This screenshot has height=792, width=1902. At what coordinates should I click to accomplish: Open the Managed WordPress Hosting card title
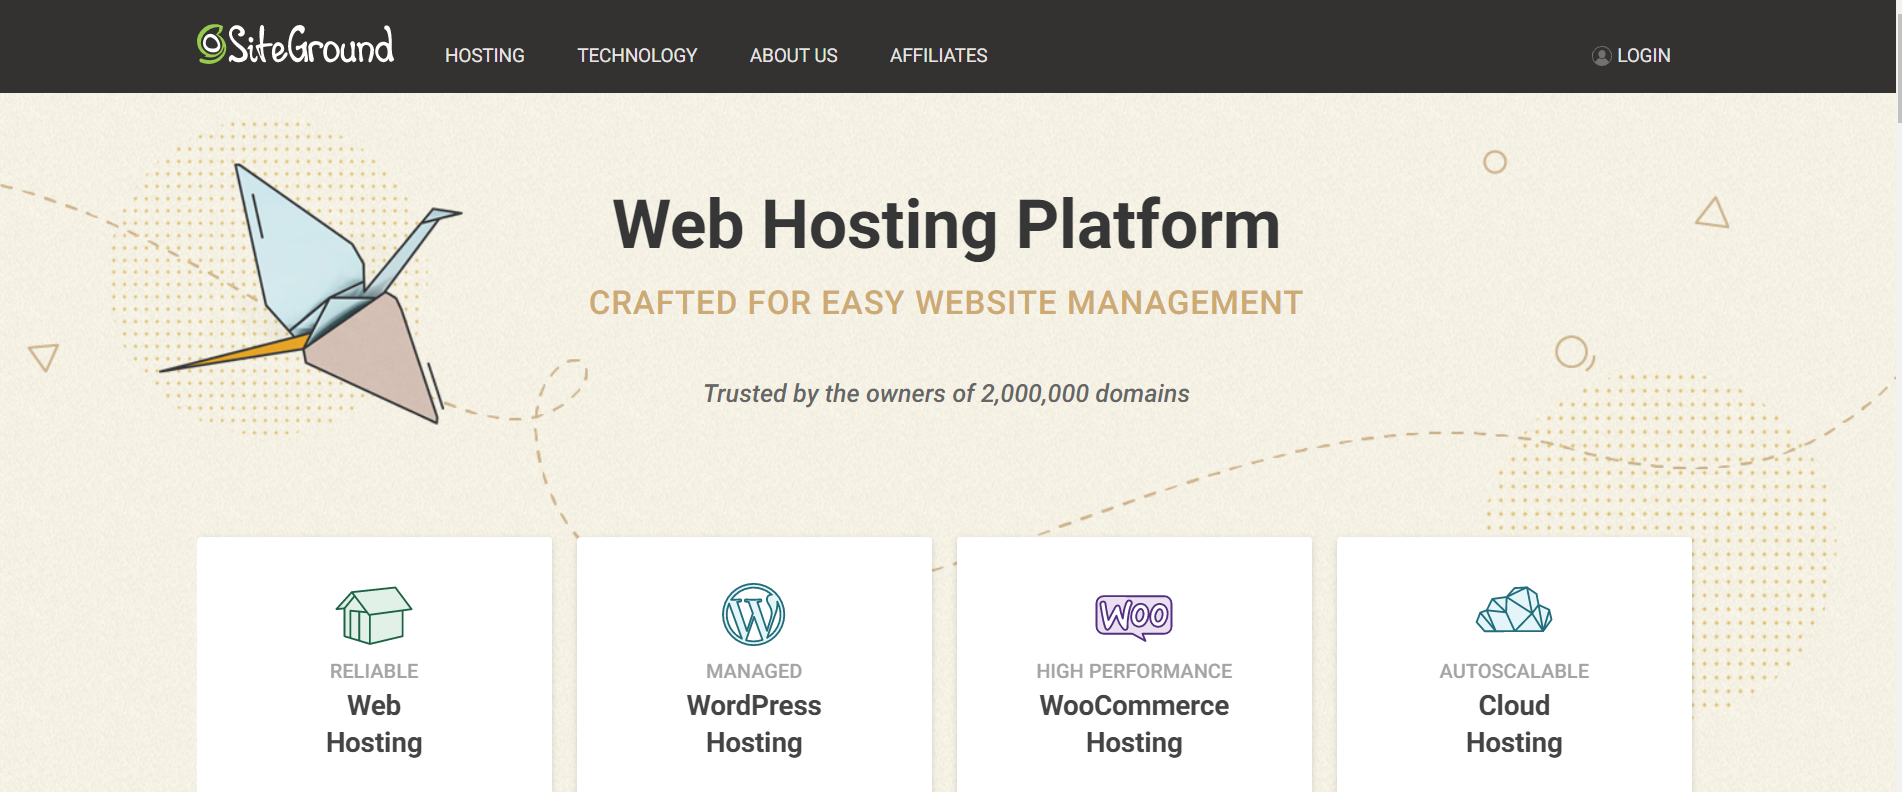point(754,724)
